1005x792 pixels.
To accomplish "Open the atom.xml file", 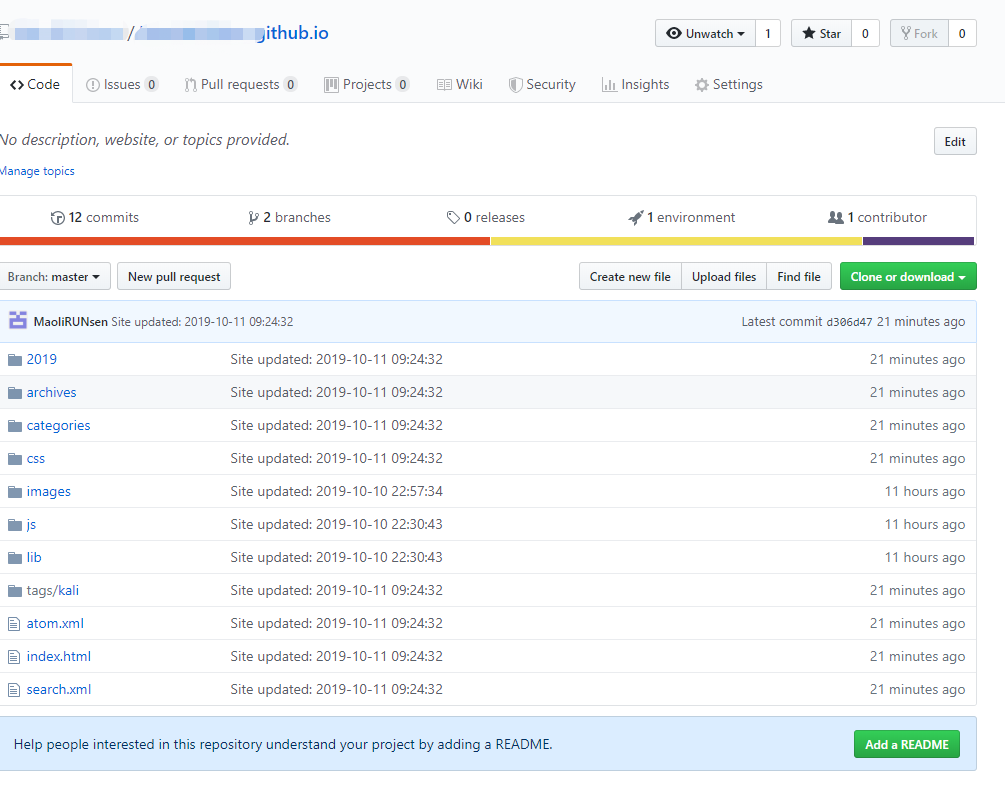I will [55, 623].
